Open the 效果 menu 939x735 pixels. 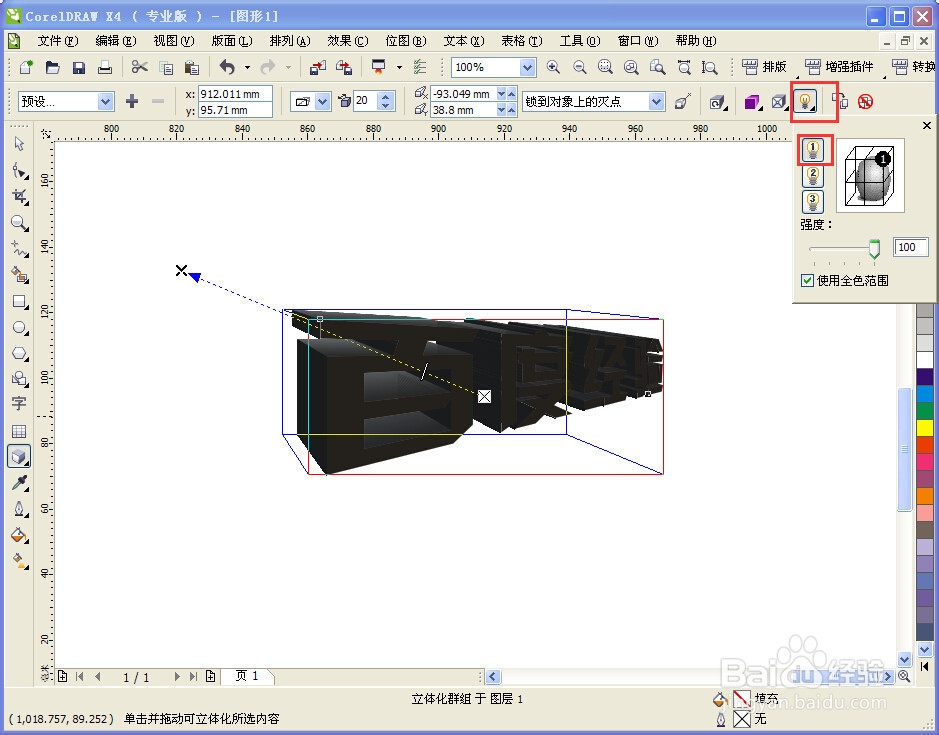[x=347, y=41]
